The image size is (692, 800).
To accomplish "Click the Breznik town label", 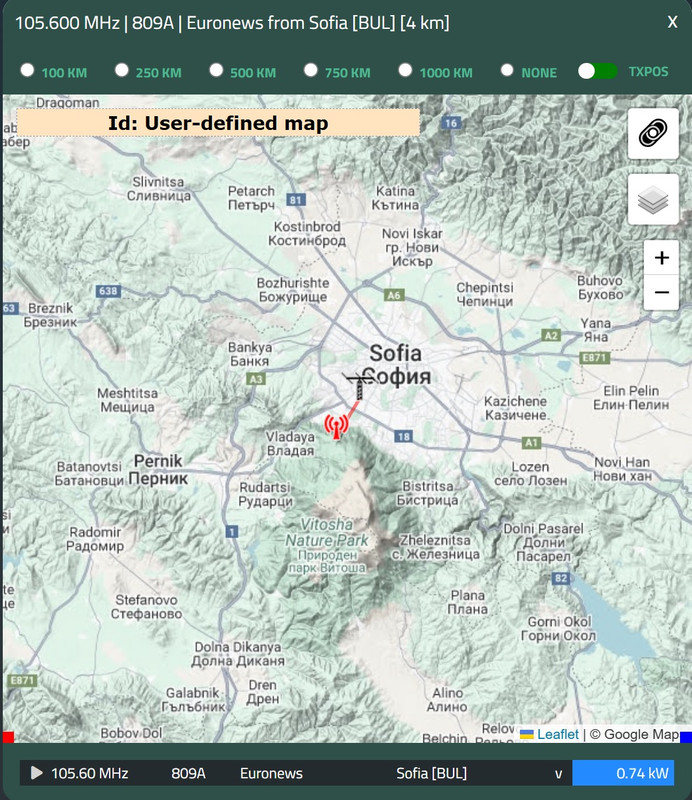I will point(50,315).
